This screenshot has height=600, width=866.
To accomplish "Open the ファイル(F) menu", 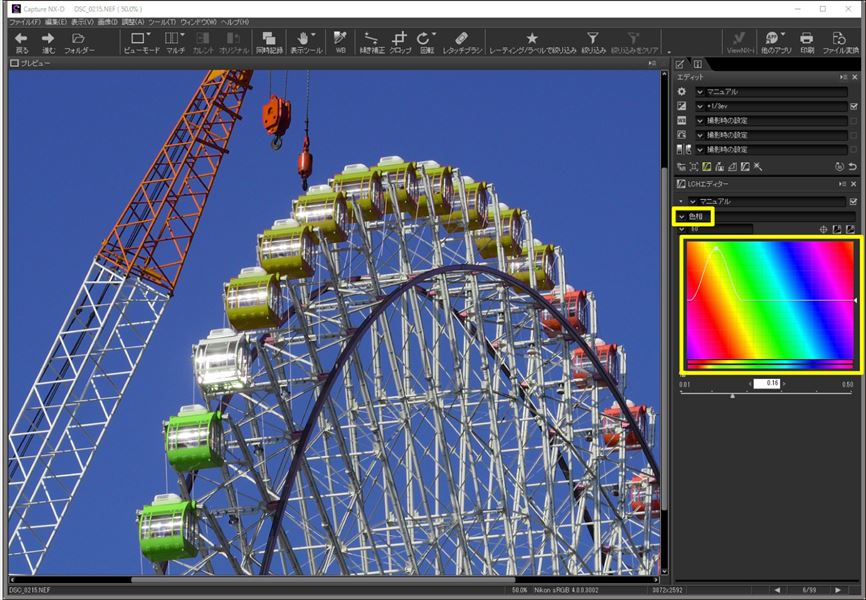I will coord(25,22).
